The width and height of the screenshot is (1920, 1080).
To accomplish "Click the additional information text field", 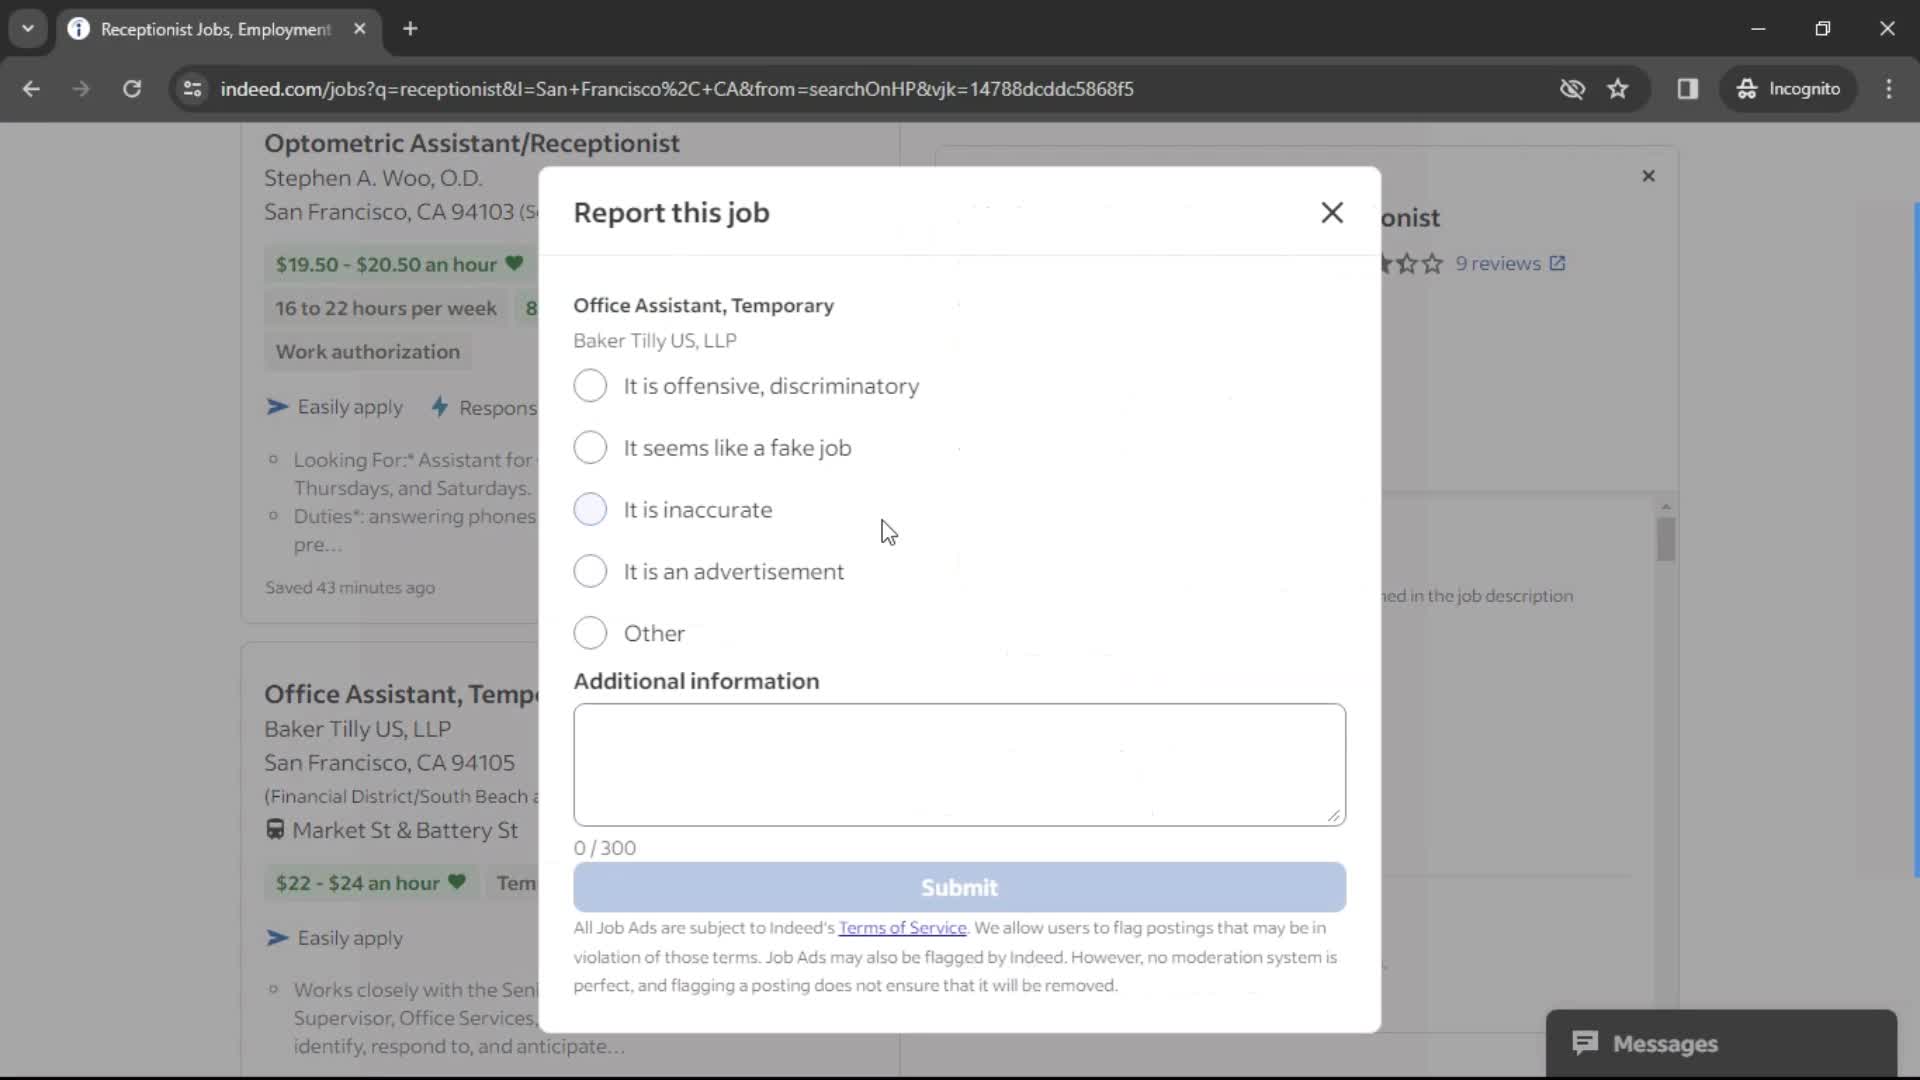I will [x=959, y=764].
